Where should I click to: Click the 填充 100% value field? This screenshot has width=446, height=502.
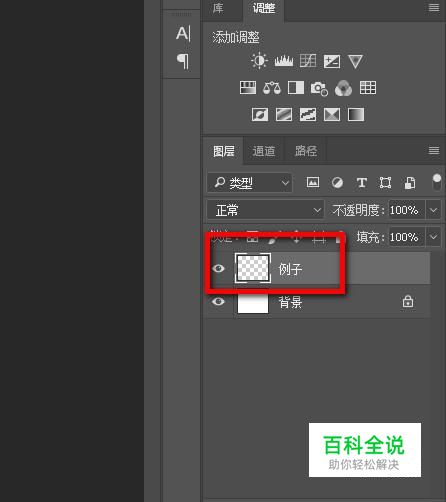(x=407, y=237)
